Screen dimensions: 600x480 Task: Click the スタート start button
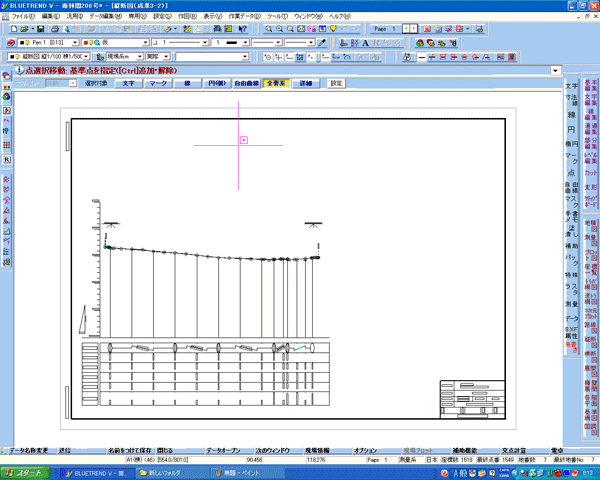[25, 473]
